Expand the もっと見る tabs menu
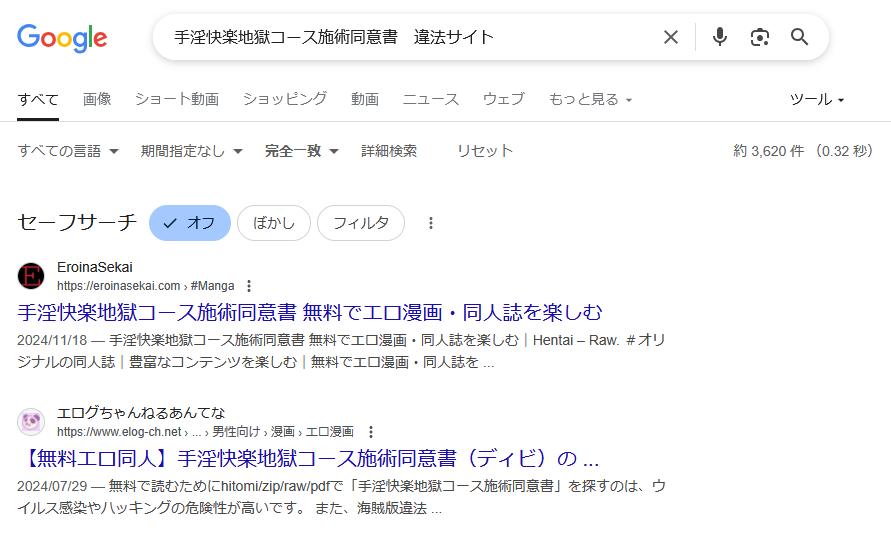891x541 pixels. (590, 99)
